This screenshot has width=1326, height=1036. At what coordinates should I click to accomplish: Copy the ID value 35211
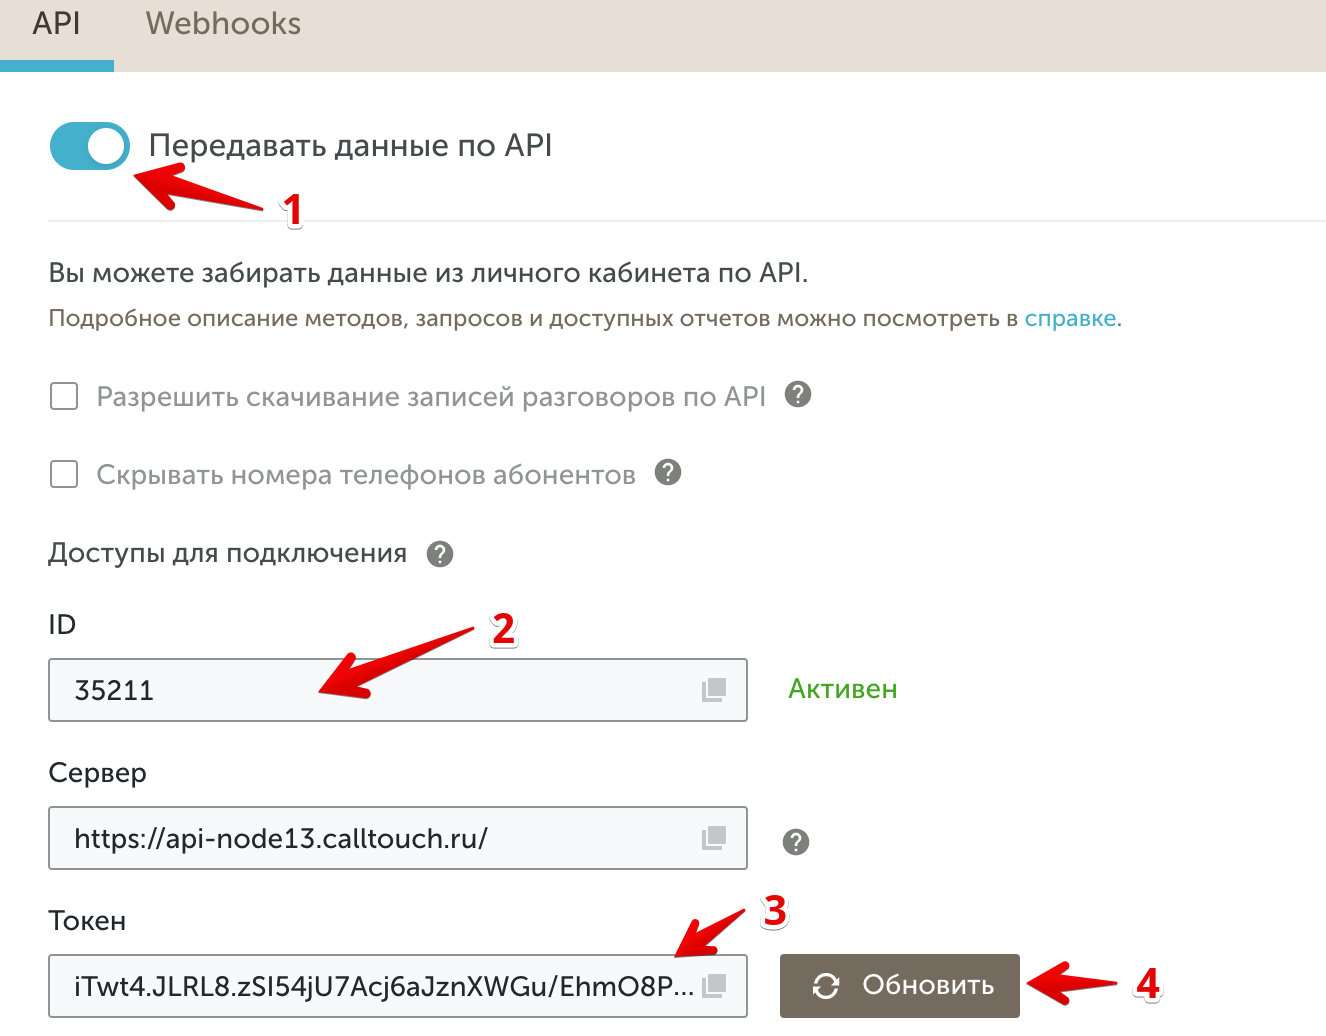coord(714,690)
